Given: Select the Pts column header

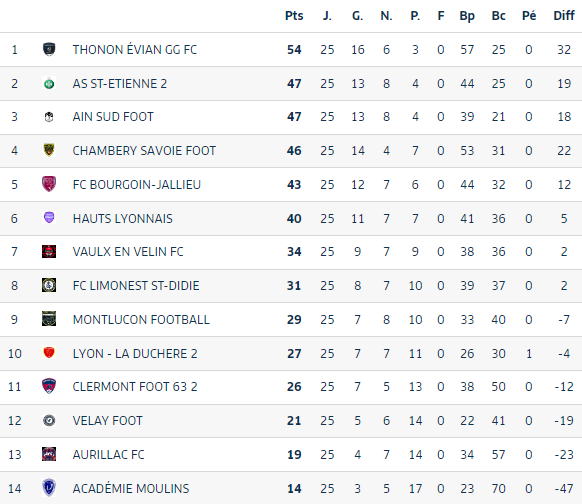Looking at the screenshot, I should (x=294, y=16).
